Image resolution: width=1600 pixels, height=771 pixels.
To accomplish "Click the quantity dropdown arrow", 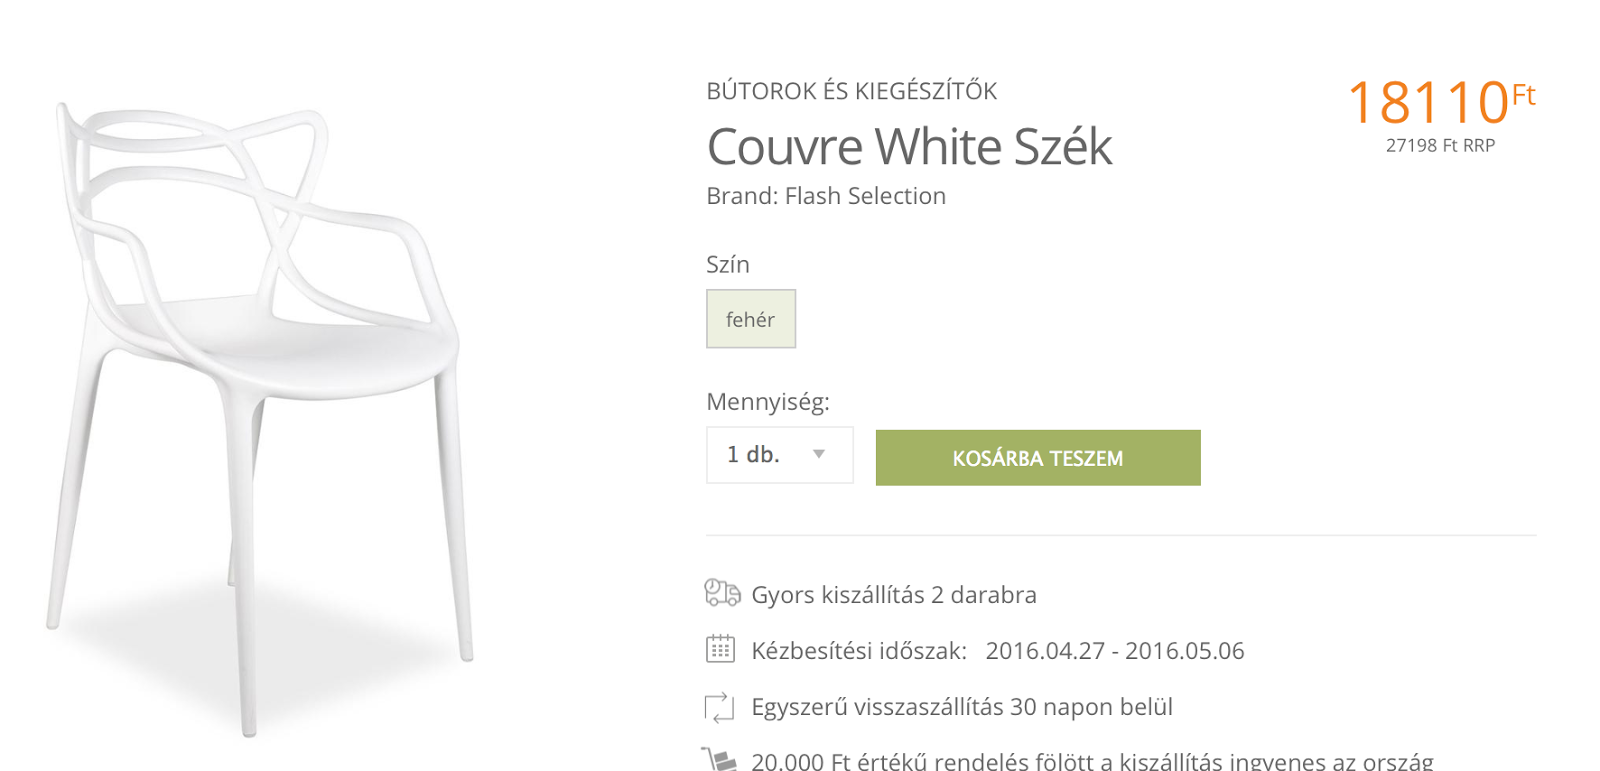I will pyautogui.click(x=819, y=454).
